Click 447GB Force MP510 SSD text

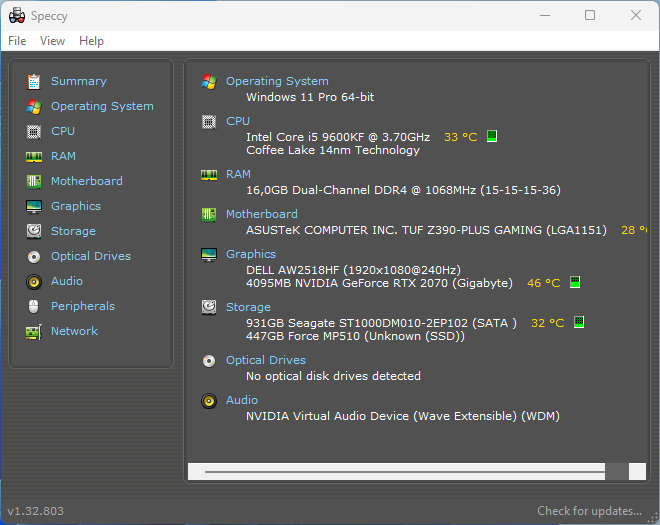click(355, 336)
